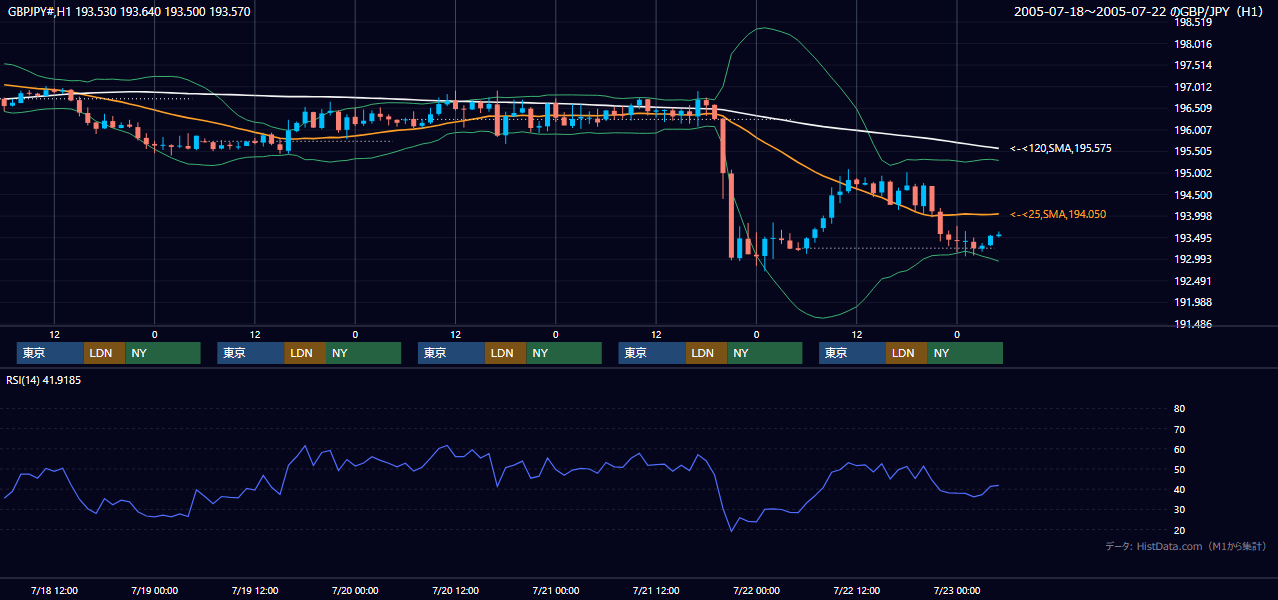Viewport: 1278px width, 600px height.
Task: Select the last LDN session block, rightmost set
Action: [x=906, y=353]
